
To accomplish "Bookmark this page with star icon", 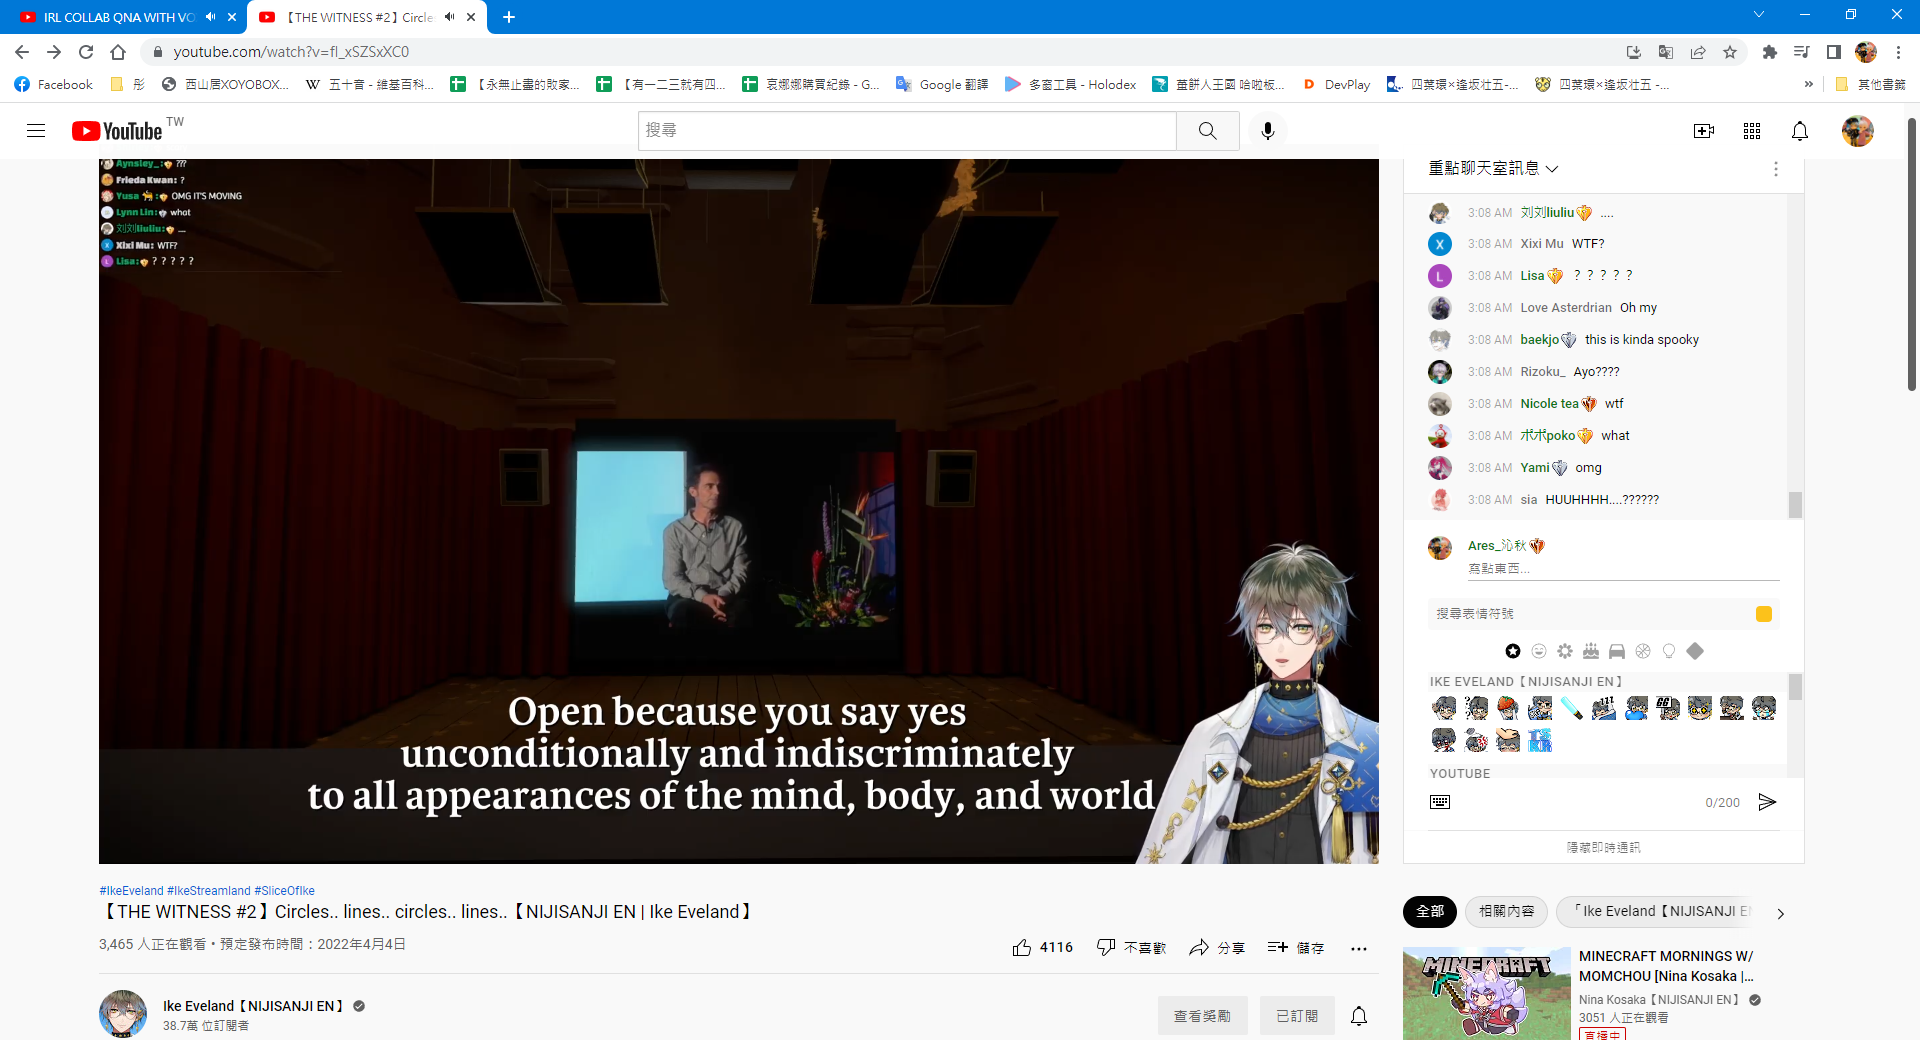I will (x=1730, y=52).
